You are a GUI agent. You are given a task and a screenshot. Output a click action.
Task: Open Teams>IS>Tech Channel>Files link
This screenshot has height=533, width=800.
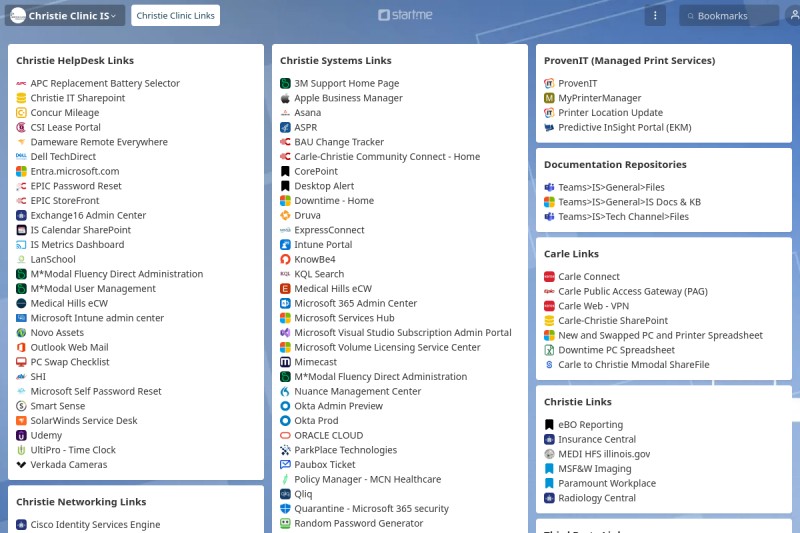tap(623, 217)
